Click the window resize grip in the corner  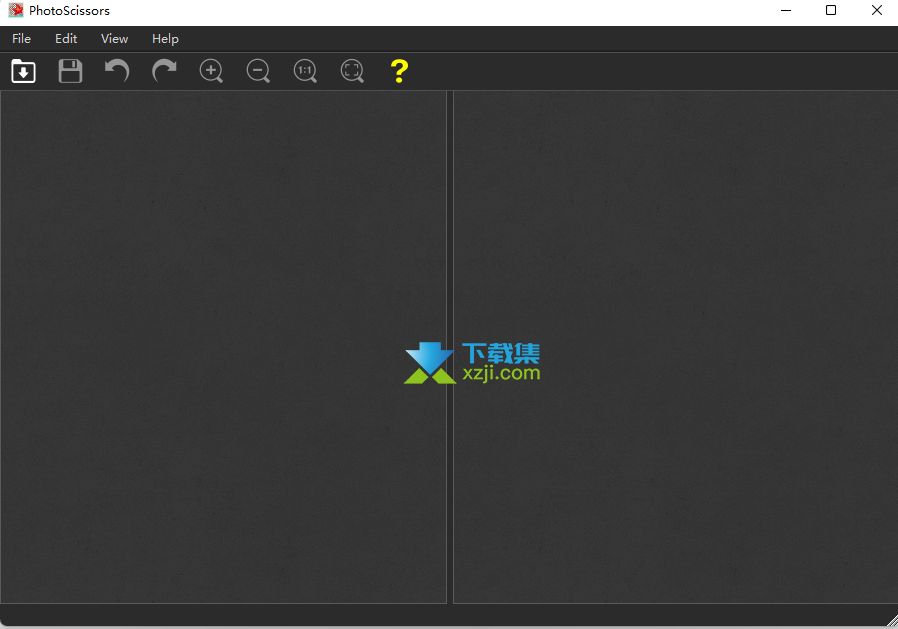coord(892,622)
